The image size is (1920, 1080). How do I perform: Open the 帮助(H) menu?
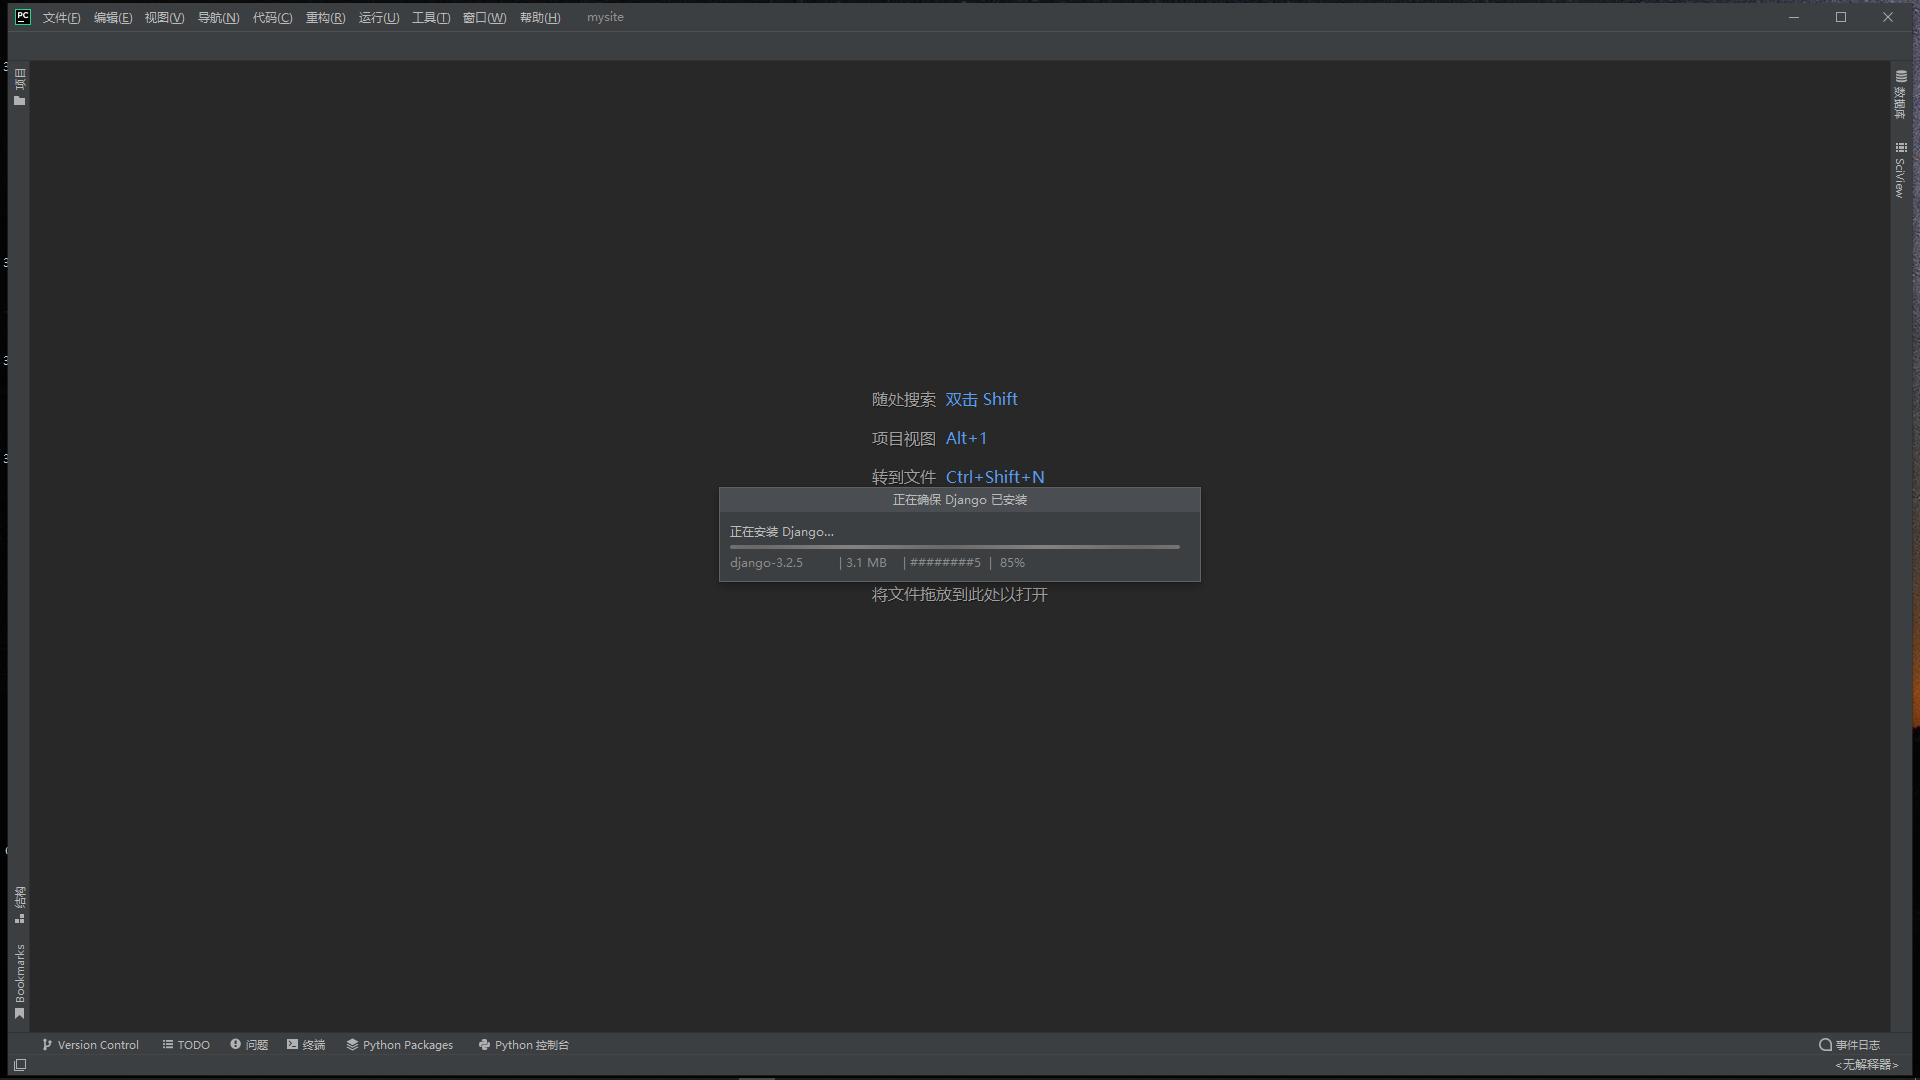click(x=540, y=17)
